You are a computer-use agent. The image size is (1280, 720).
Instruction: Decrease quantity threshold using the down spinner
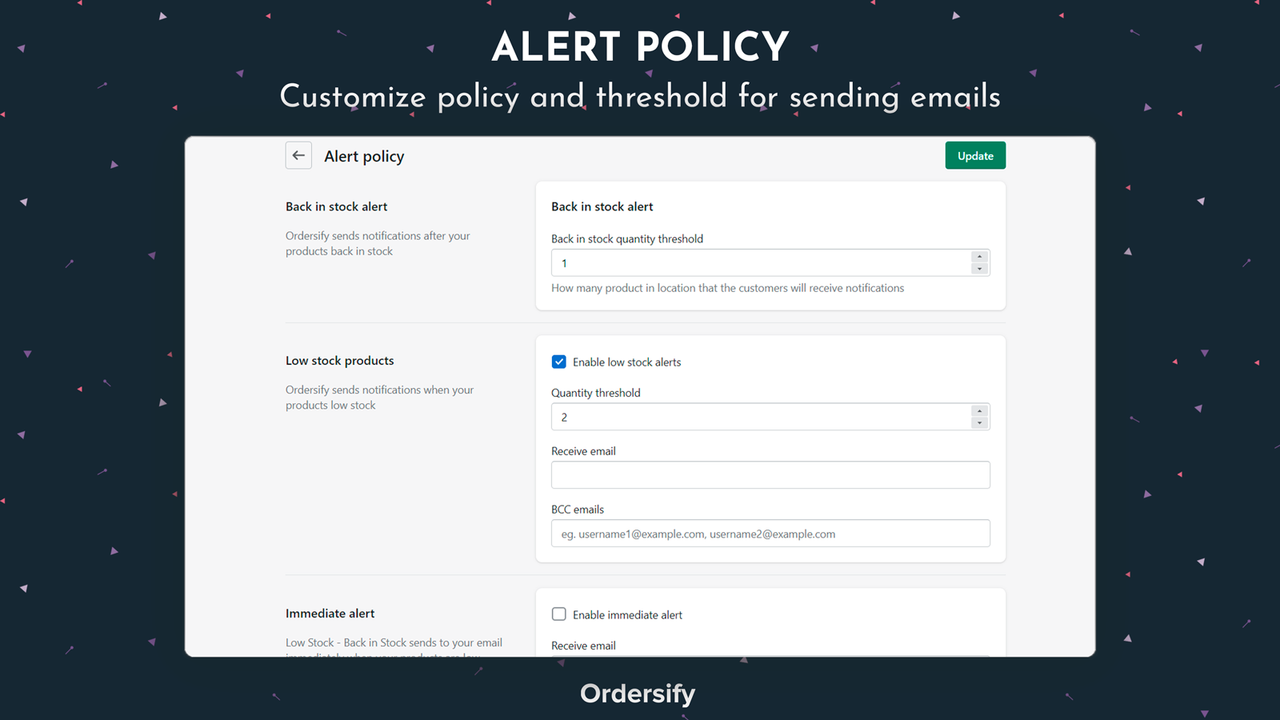pyautogui.click(x=979, y=422)
